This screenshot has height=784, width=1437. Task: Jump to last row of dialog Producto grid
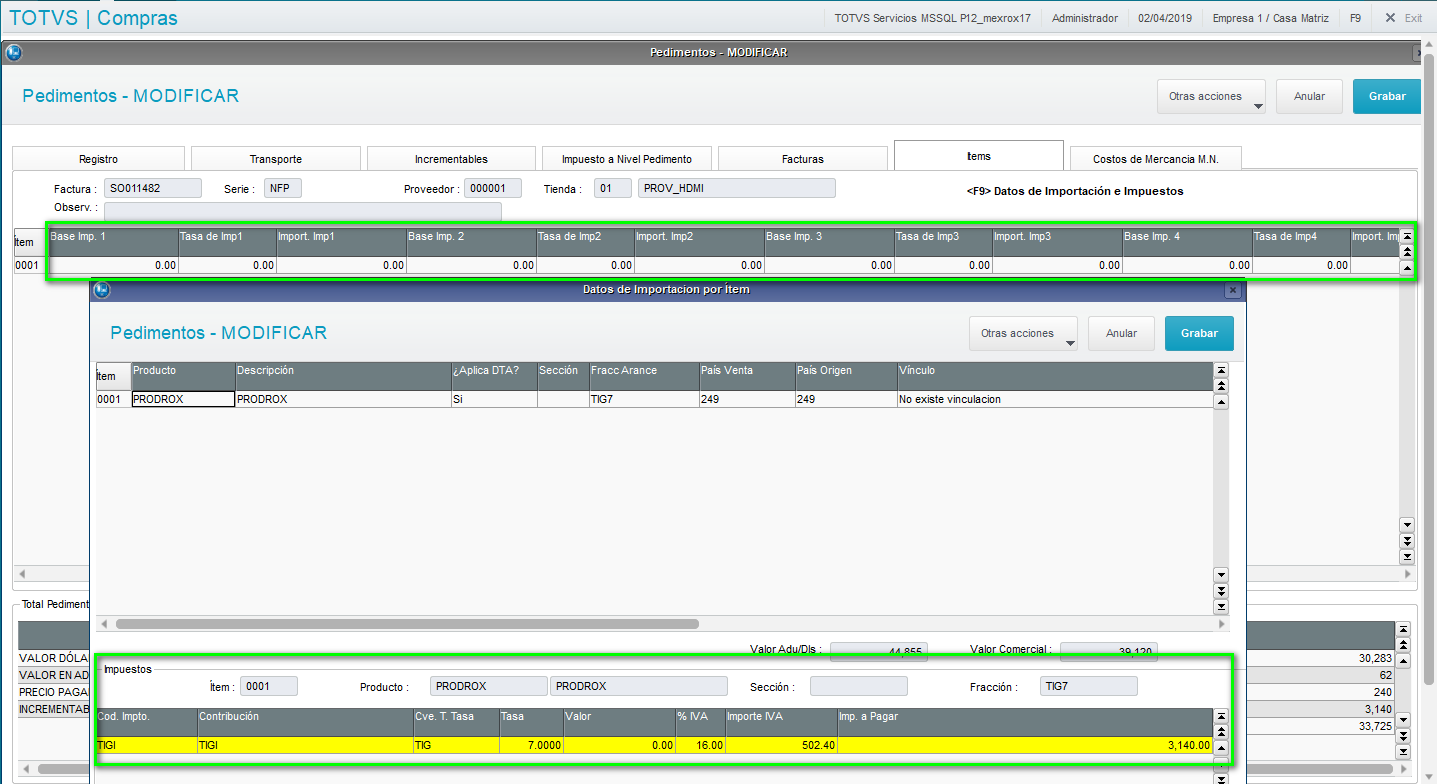coord(1220,607)
